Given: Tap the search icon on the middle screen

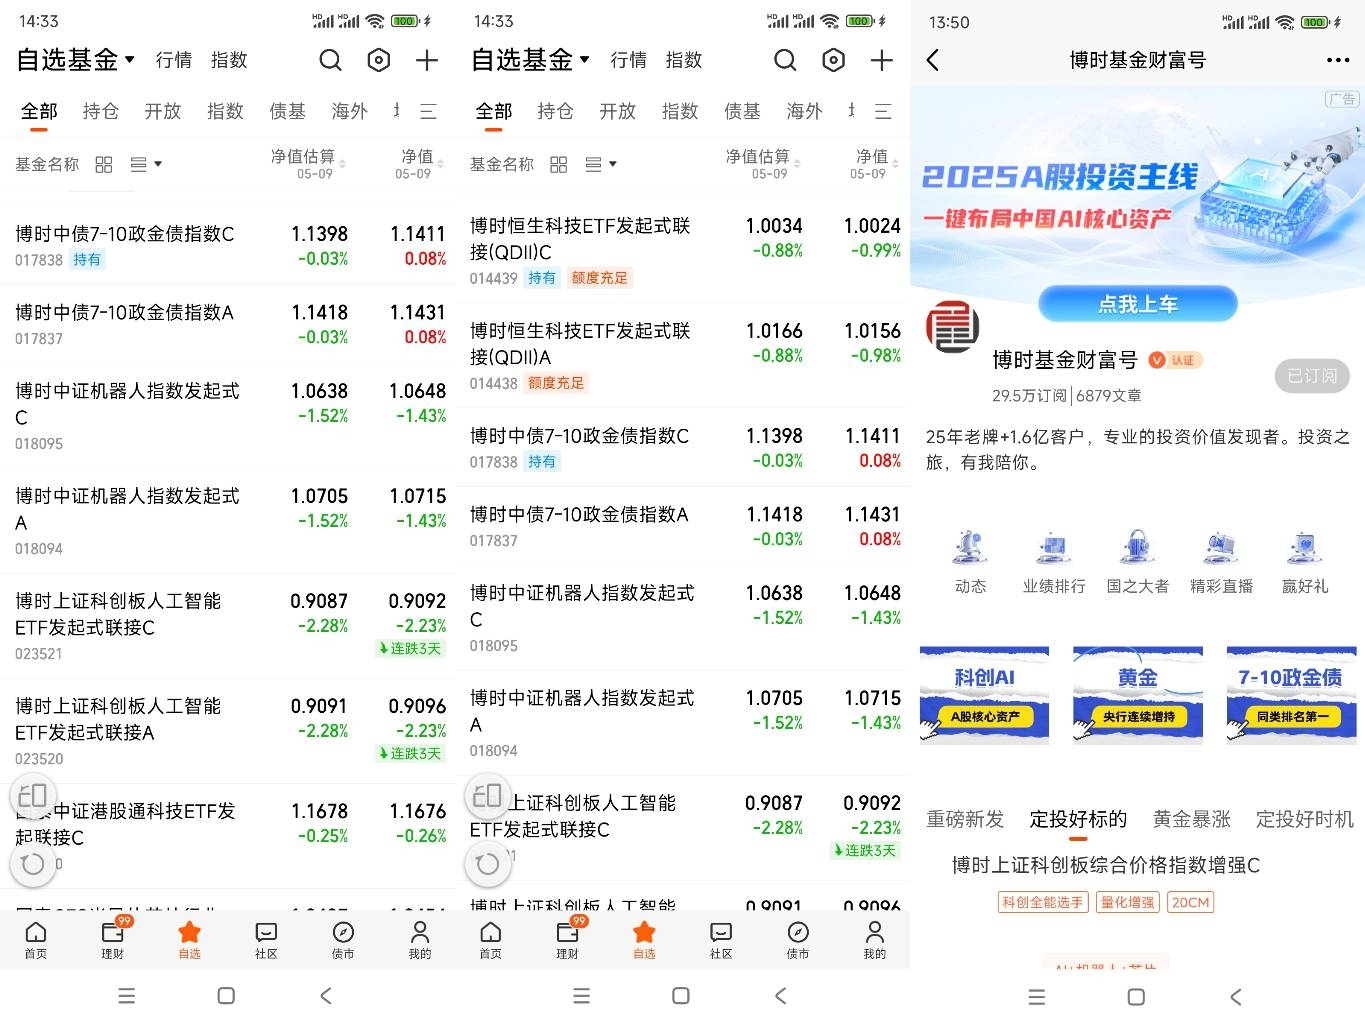Looking at the screenshot, I should [785, 61].
